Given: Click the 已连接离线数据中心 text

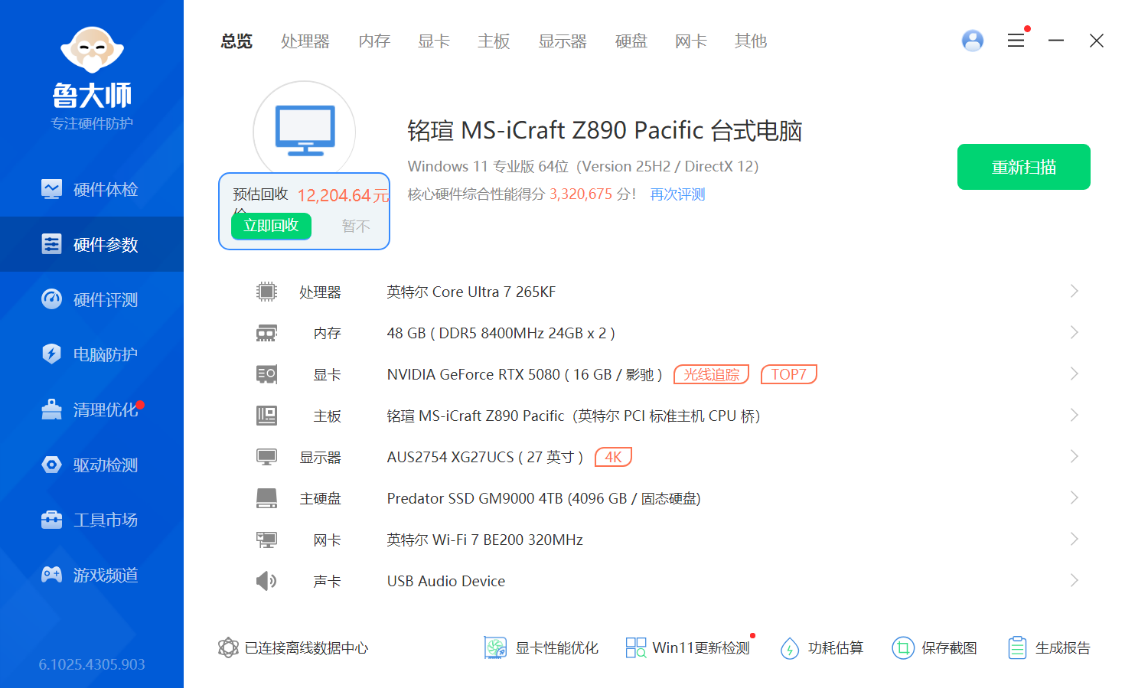Looking at the screenshot, I should point(306,648).
